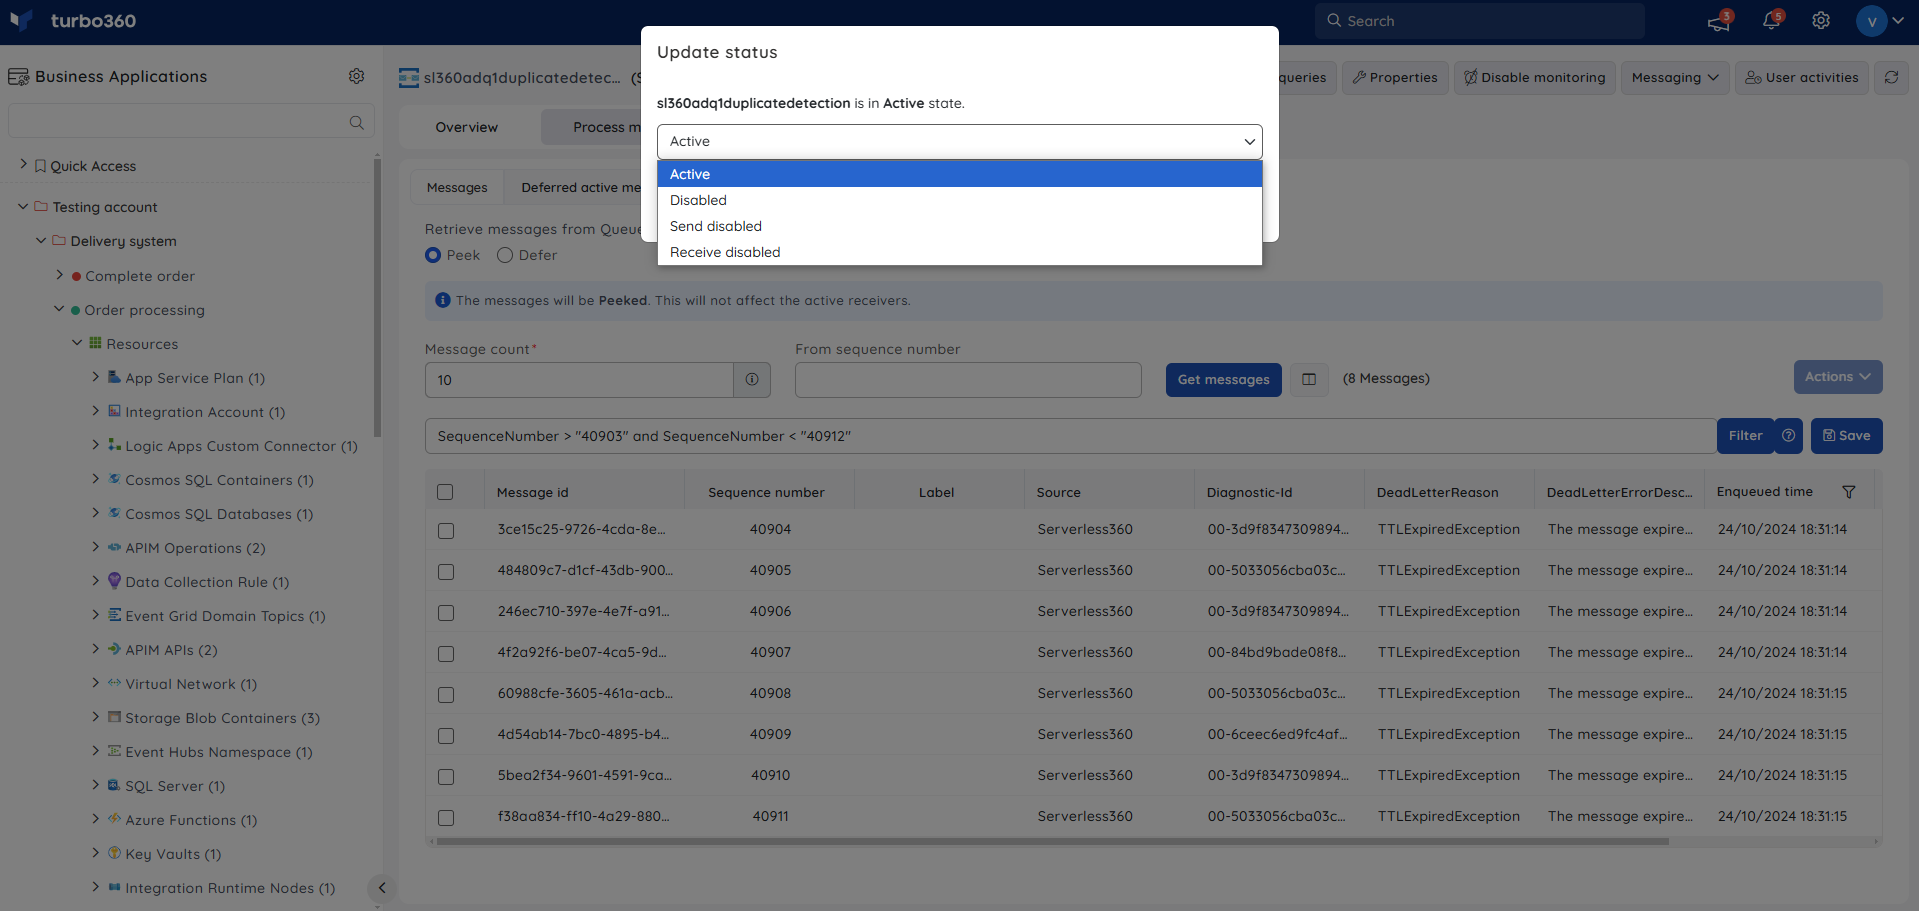1919x911 pixels.
Task: Check the row for sequence number 40906
Action: (446, 612)
